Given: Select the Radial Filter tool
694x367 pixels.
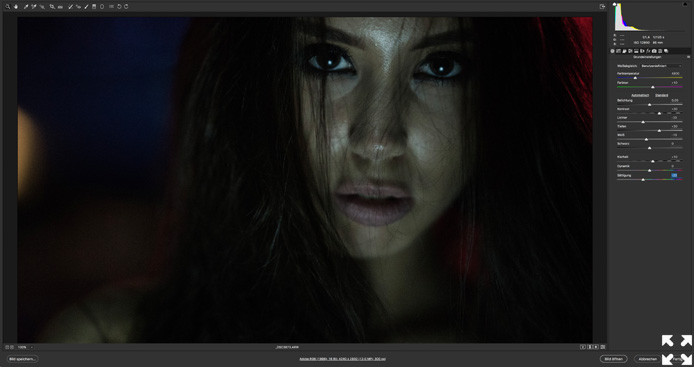Looking at the screenshot, I should coord(102,7).
